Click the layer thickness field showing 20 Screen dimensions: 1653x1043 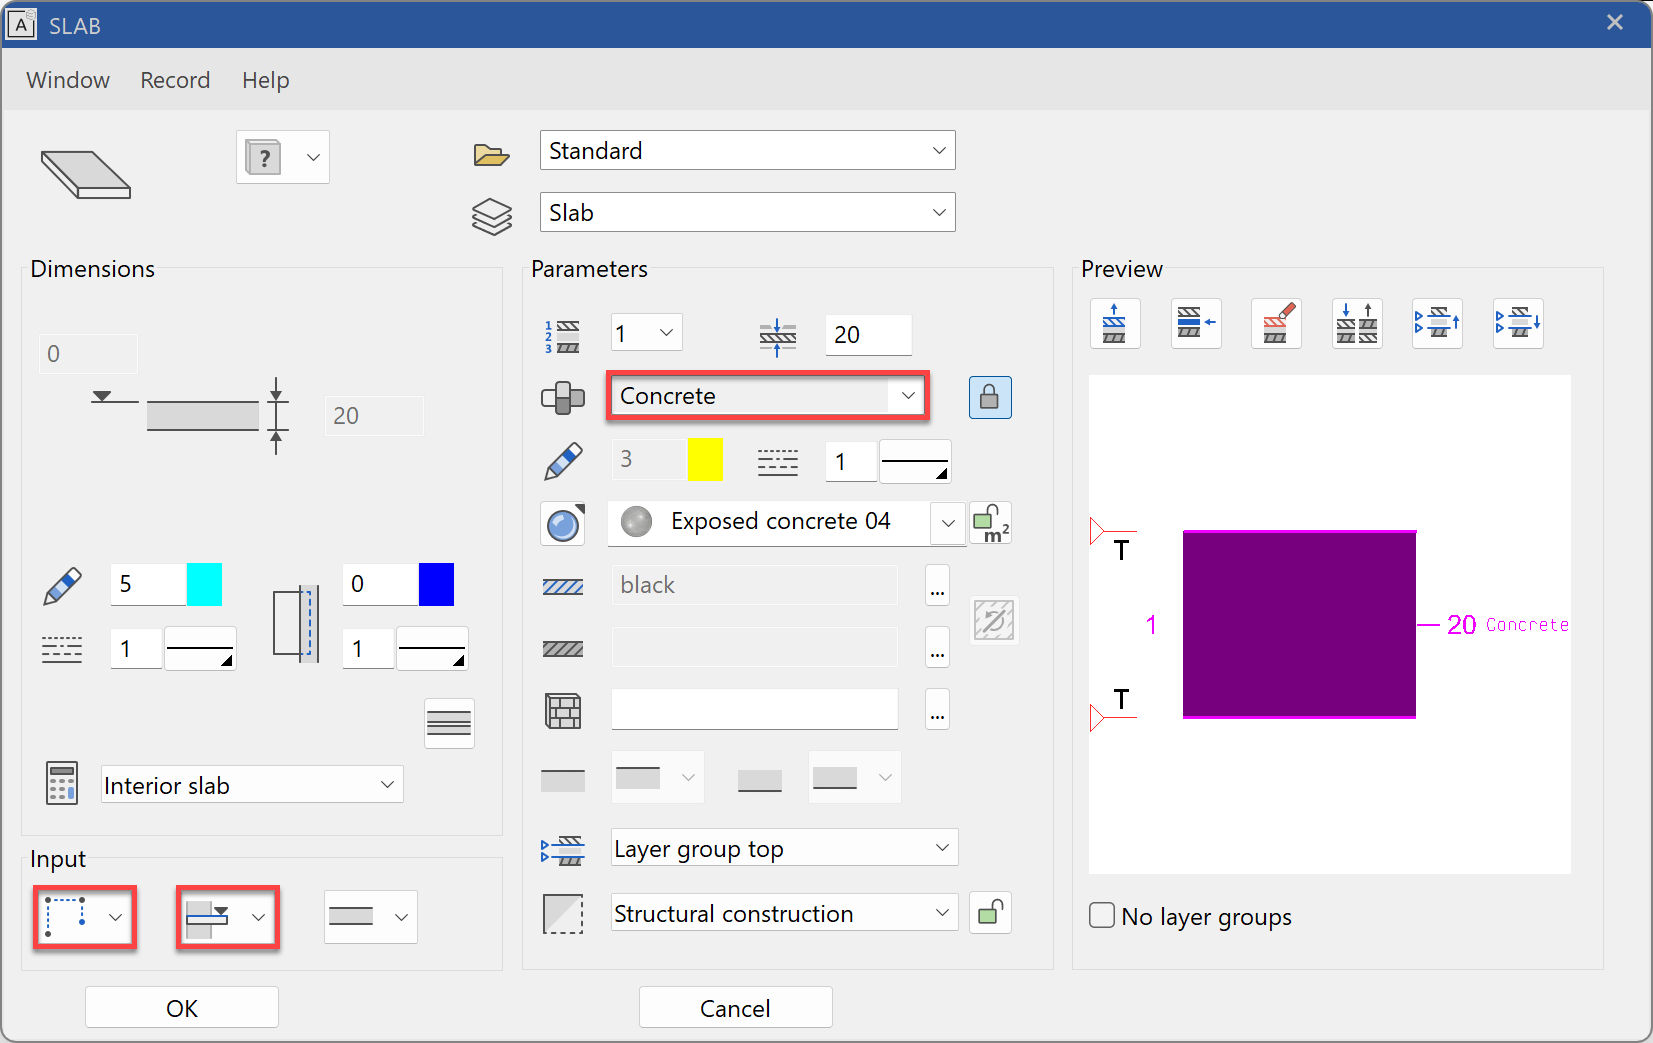[x=867, y=335]
